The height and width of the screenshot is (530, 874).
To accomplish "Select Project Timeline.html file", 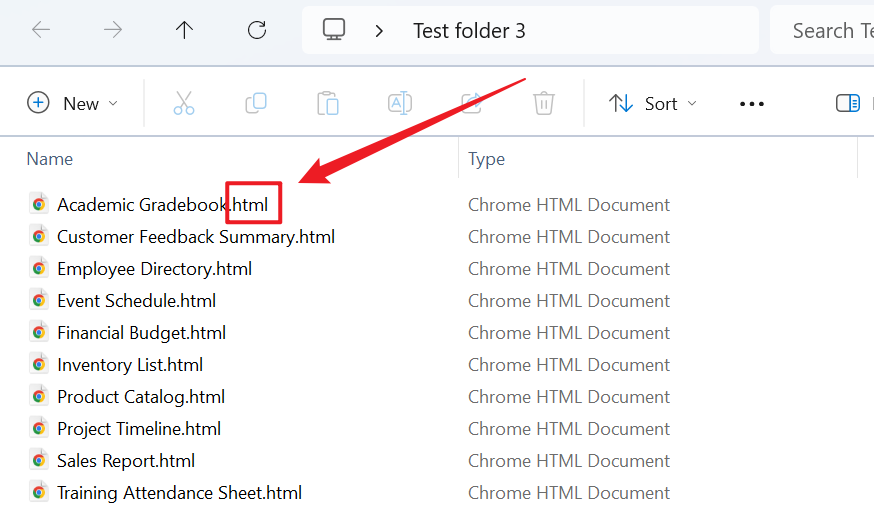I will click(139, 429).
